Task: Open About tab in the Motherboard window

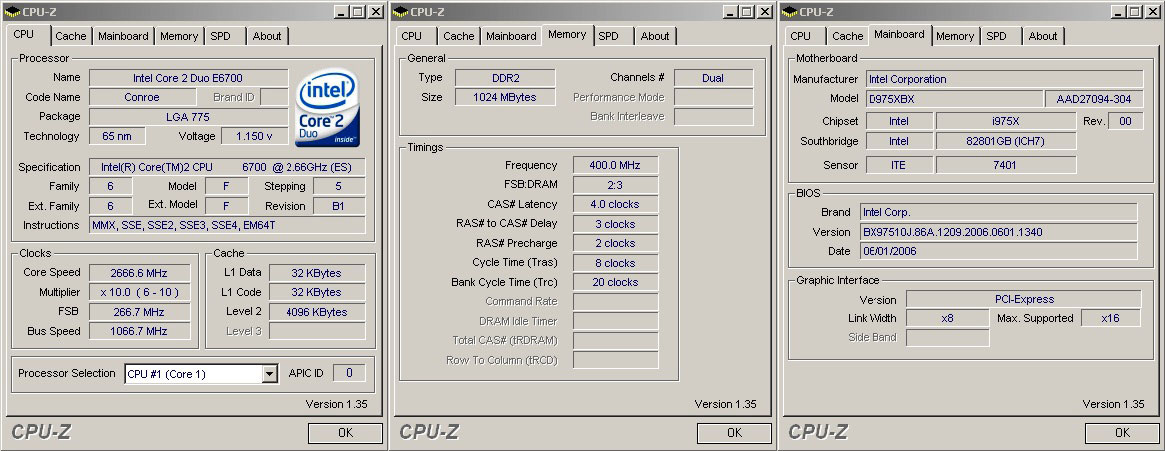Action: point(1043,36)
